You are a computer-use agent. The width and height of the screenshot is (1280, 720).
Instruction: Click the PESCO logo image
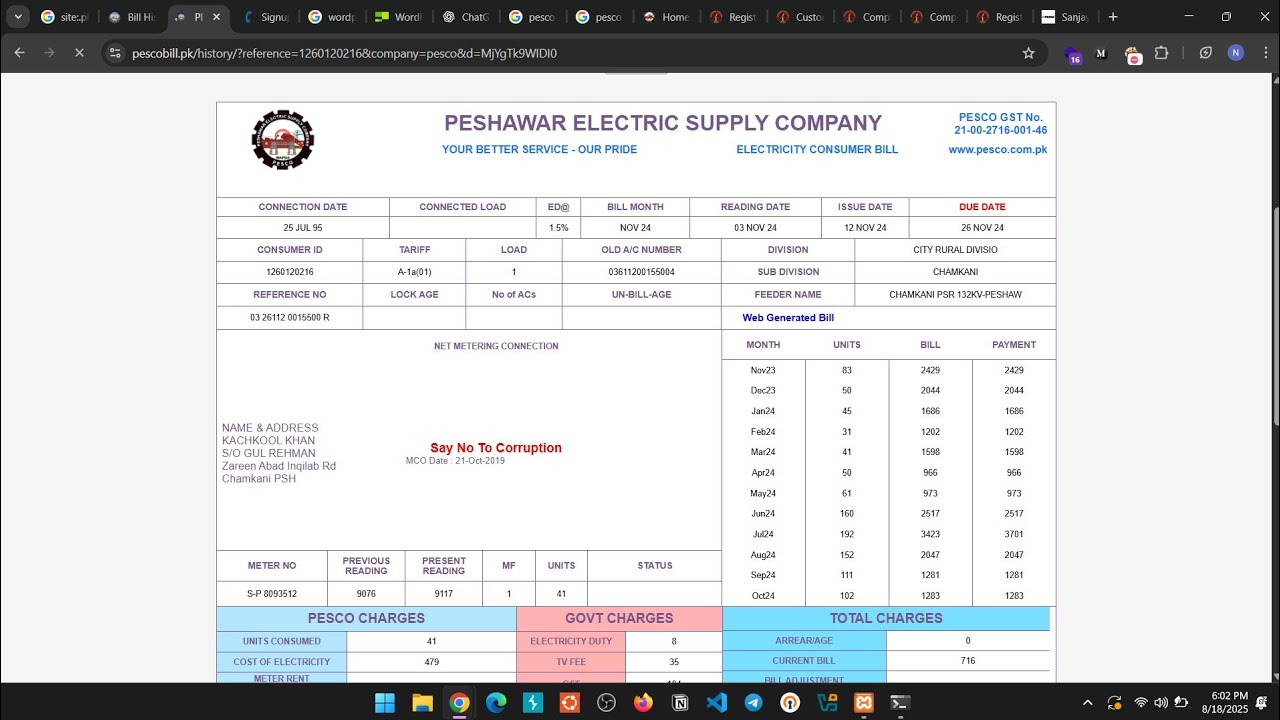tap(283, 140)
